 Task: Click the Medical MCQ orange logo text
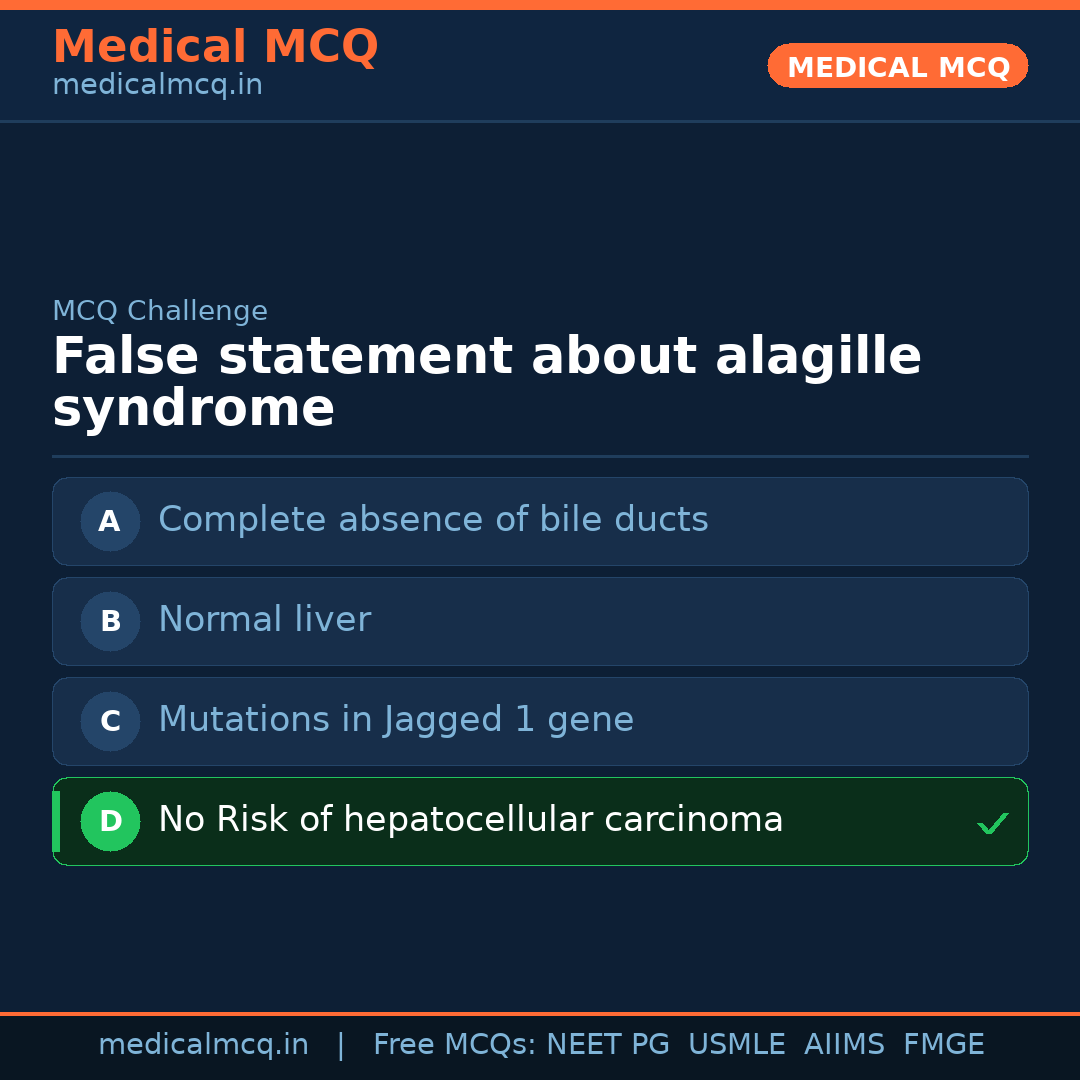(215, 46)
